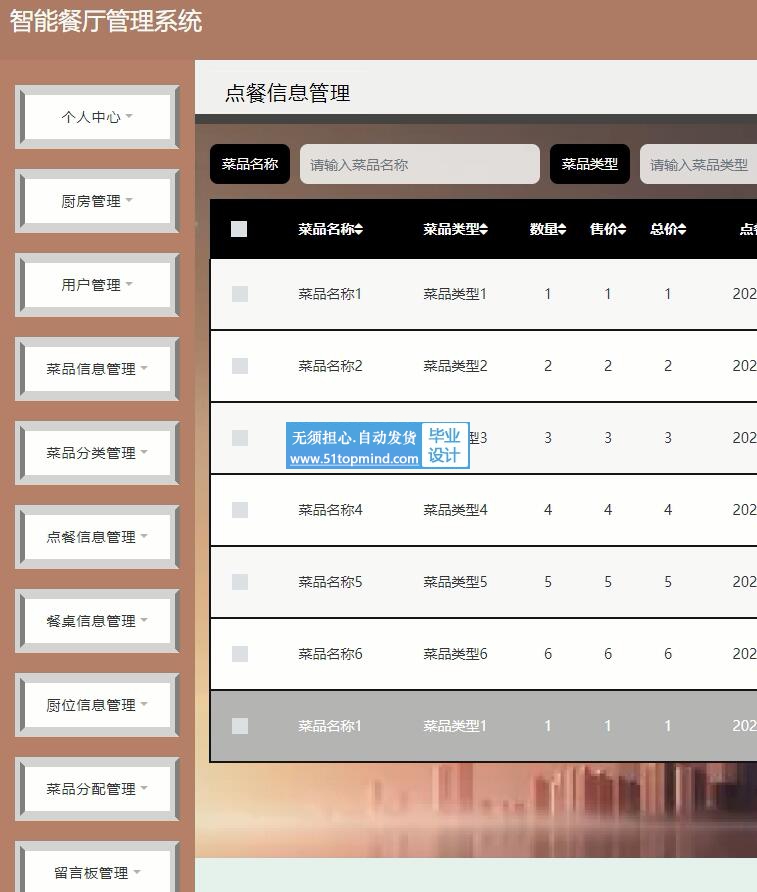Check the checkbox of the row with 数量 3
Image resolution: width=757 pixels, height=892 pixels.
[x=240, y=438]
